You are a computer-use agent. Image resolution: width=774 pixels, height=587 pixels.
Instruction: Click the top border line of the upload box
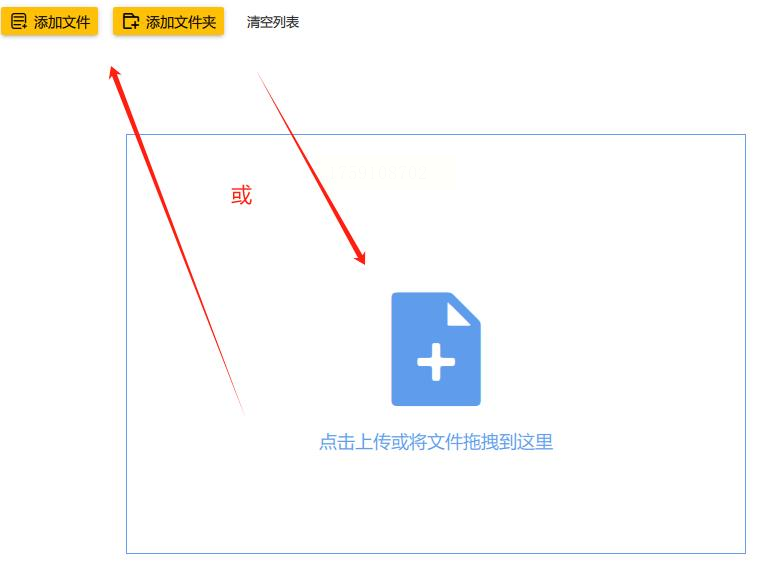(x=436, y=134)
